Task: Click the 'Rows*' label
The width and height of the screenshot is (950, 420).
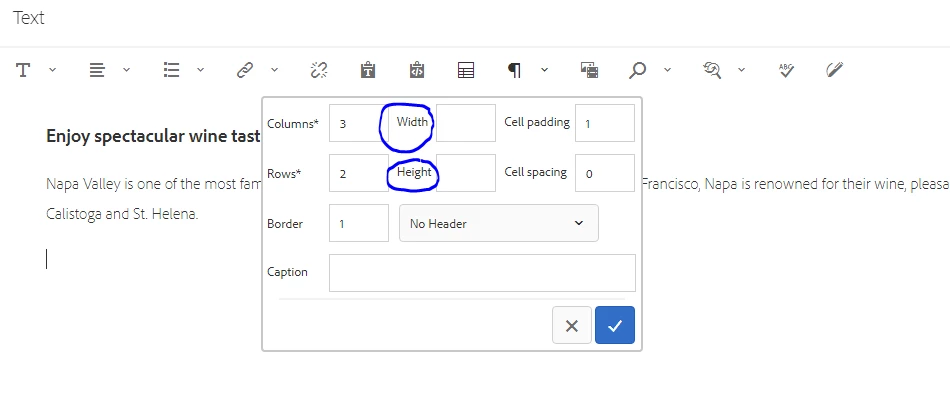Action: (284, 174)
